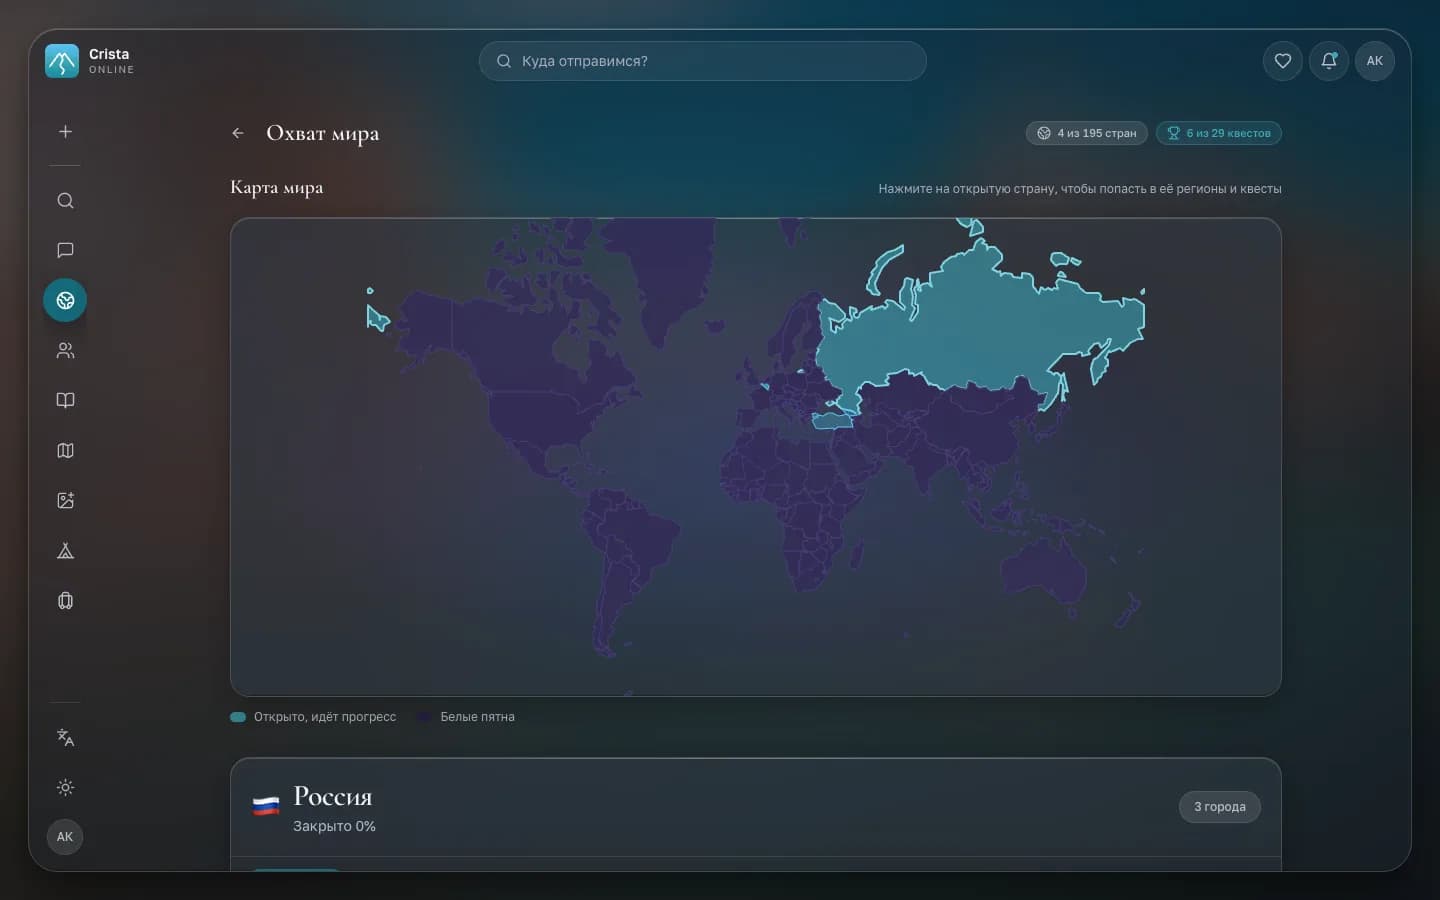The width and height of the screenshot is (1440, 900).
Task: Open the folded map icon in sidebar
Action: coord(65,450)
